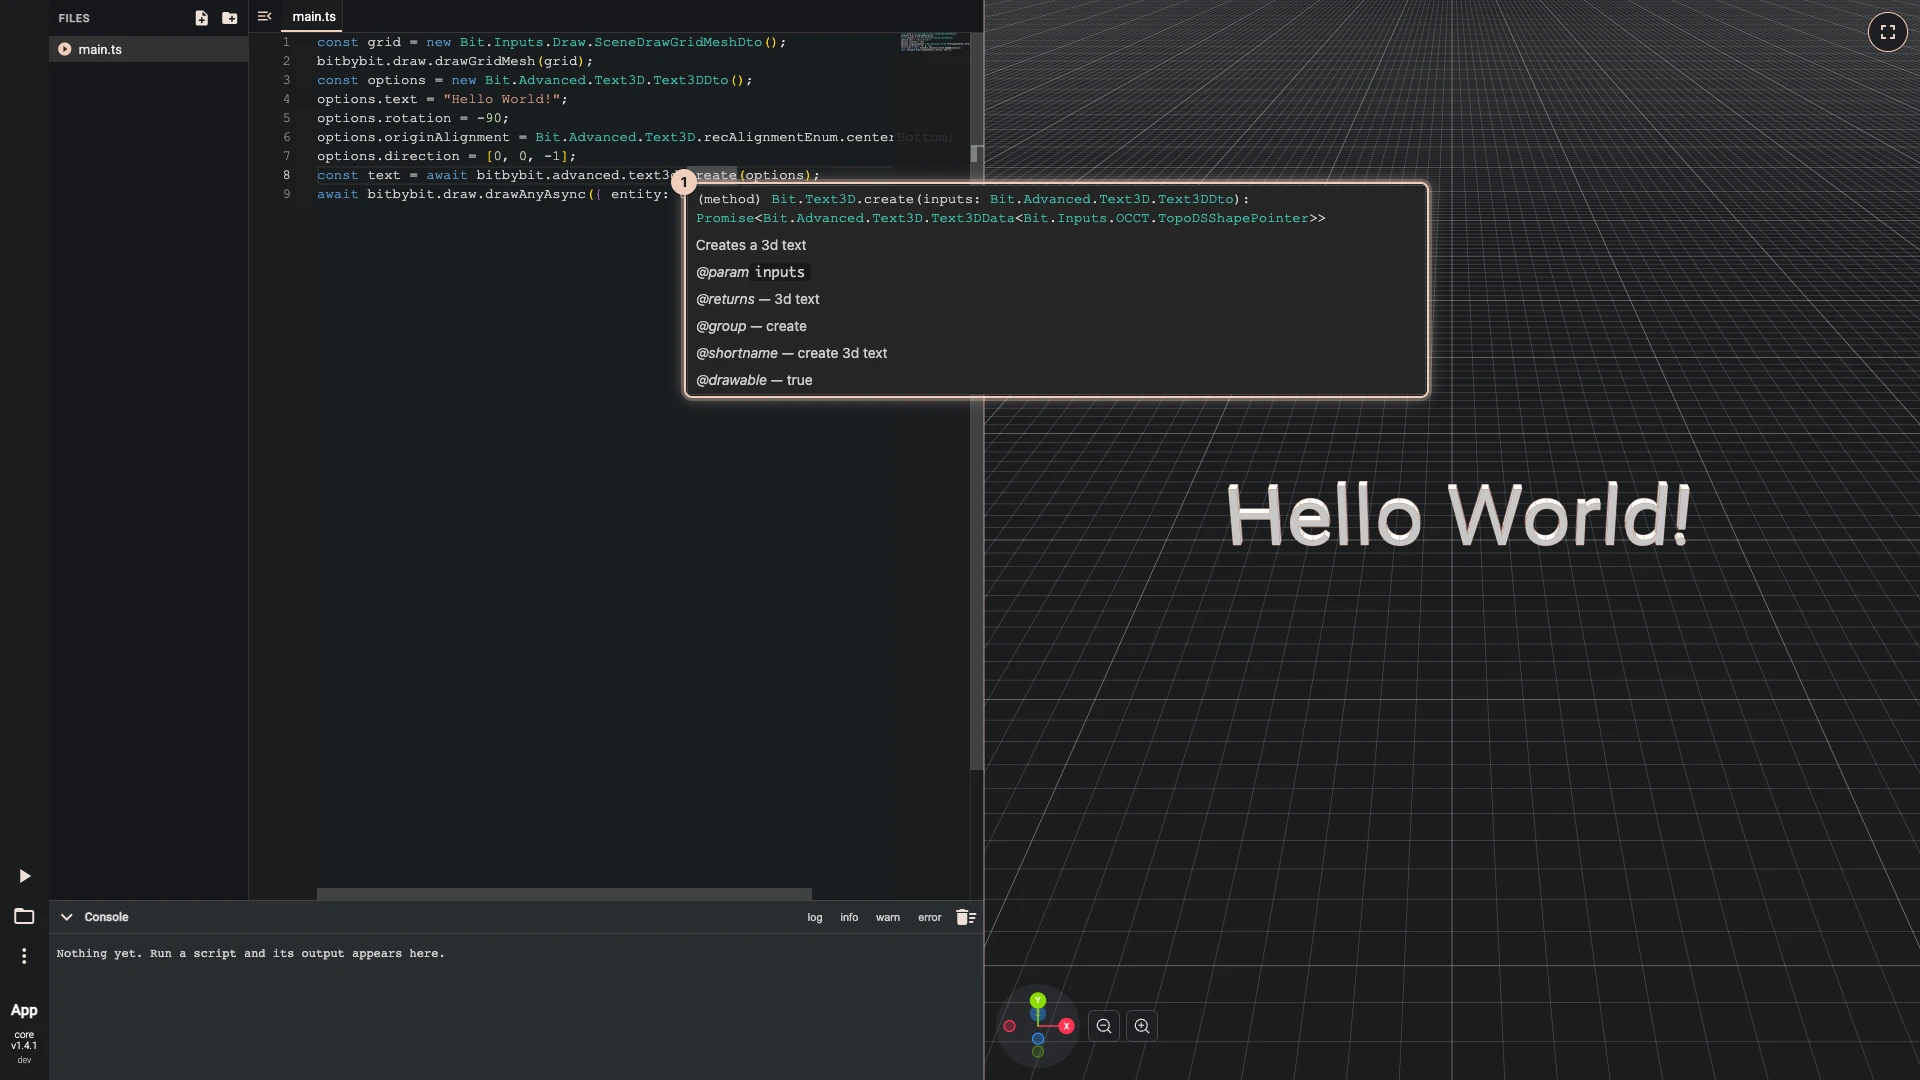Collapse the Console panel chevron
Viewport: 1920px width, 1080px height.
pyautogui.click(x=67, y=917)
